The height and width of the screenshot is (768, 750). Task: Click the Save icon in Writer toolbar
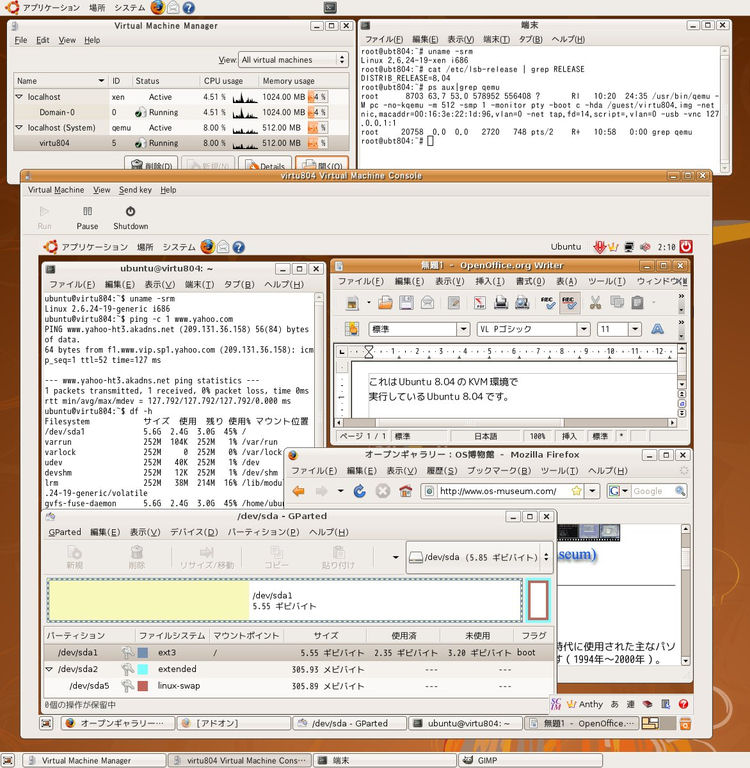406,303
